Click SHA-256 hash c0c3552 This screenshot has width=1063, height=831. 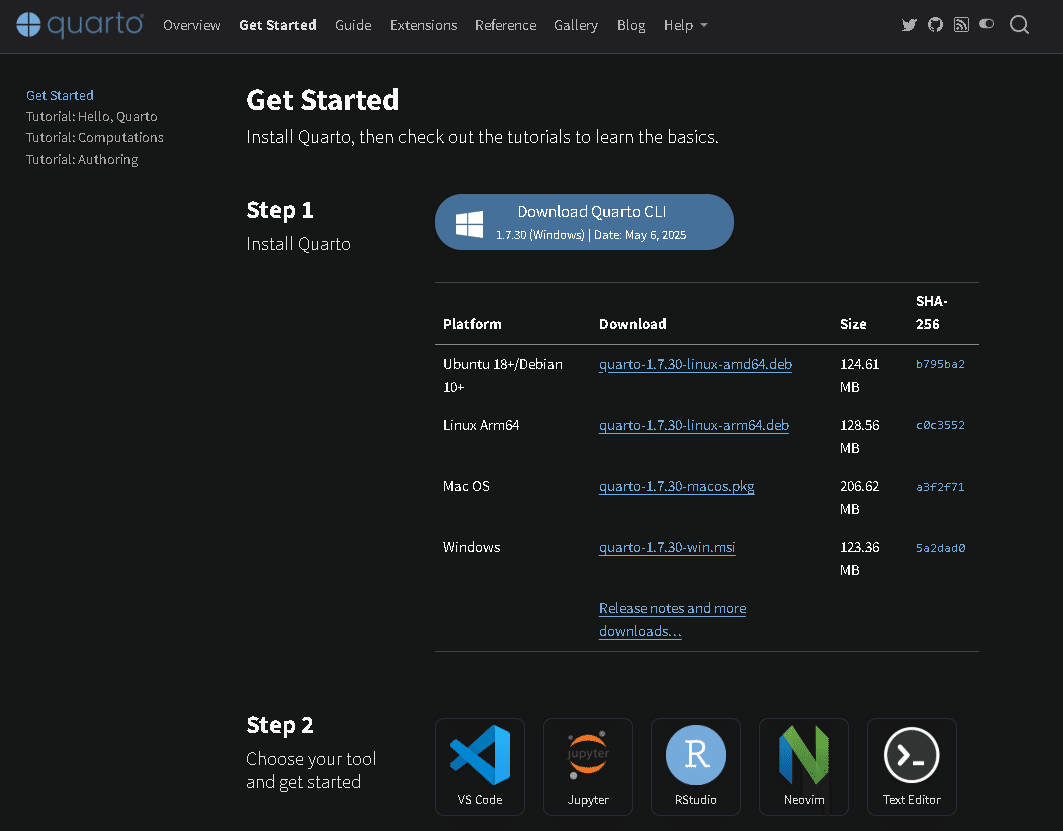coord(940,425)
